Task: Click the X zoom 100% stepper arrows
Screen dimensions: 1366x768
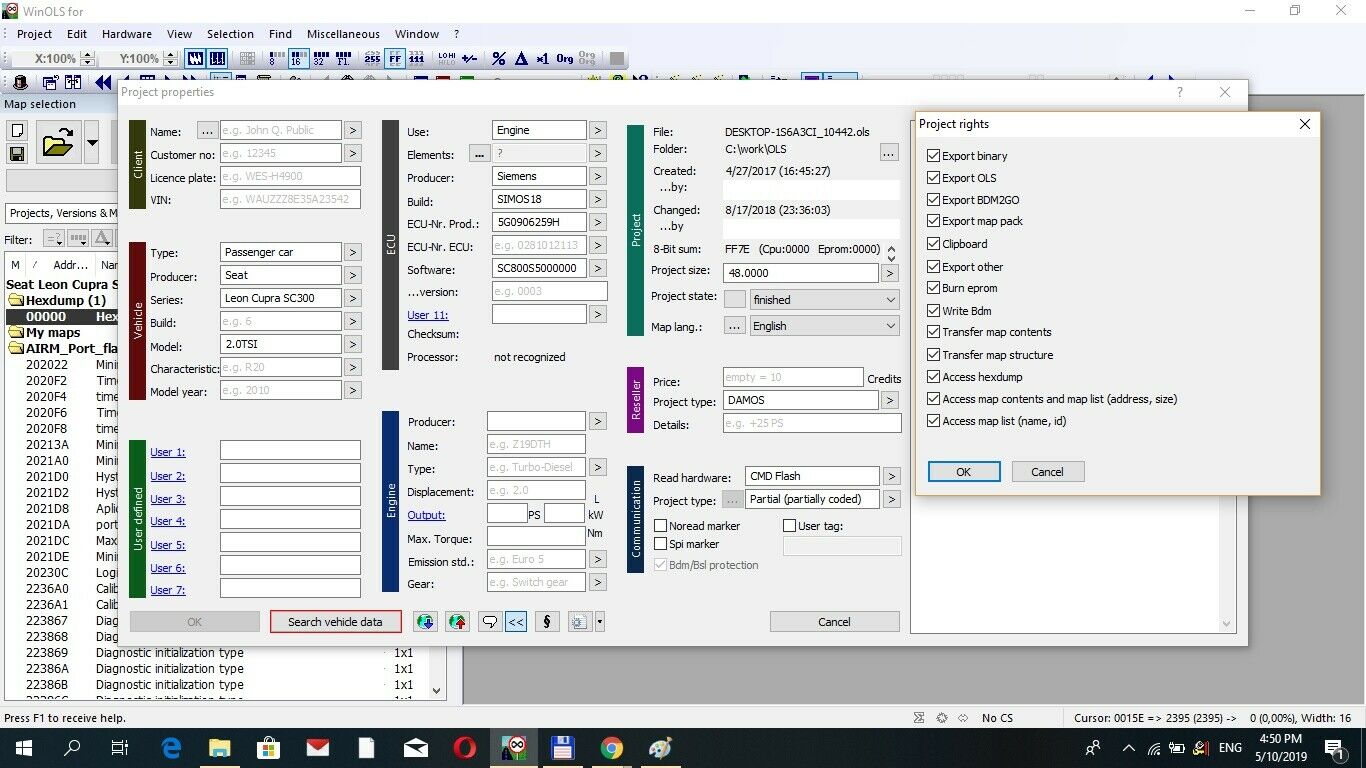Action: pos(87,59)
